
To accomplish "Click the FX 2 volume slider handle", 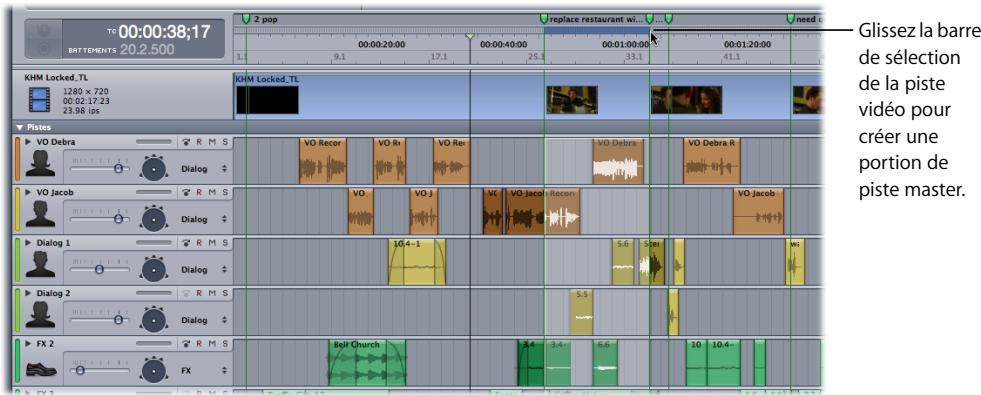I will pos(79,370).
